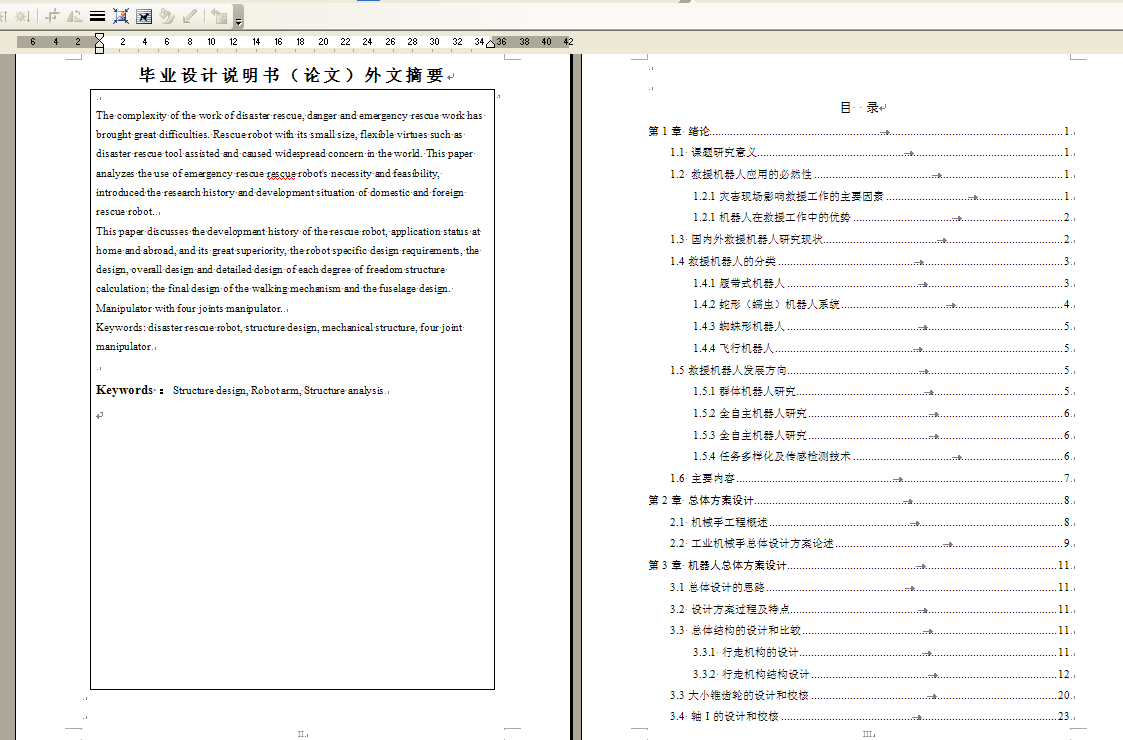1123x740 pixels.
Task: Click TOC entry 3.4 轴 I 的设计和校核
Action: tap(869, 716)
